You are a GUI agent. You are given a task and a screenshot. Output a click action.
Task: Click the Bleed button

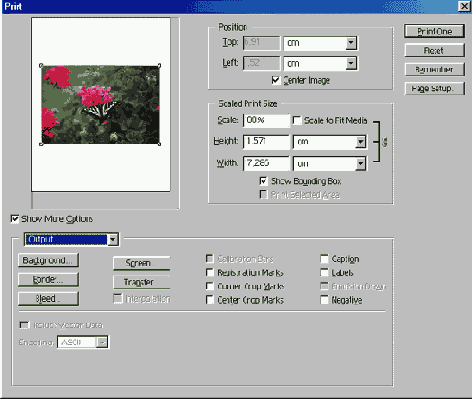[x=48, y=299]
